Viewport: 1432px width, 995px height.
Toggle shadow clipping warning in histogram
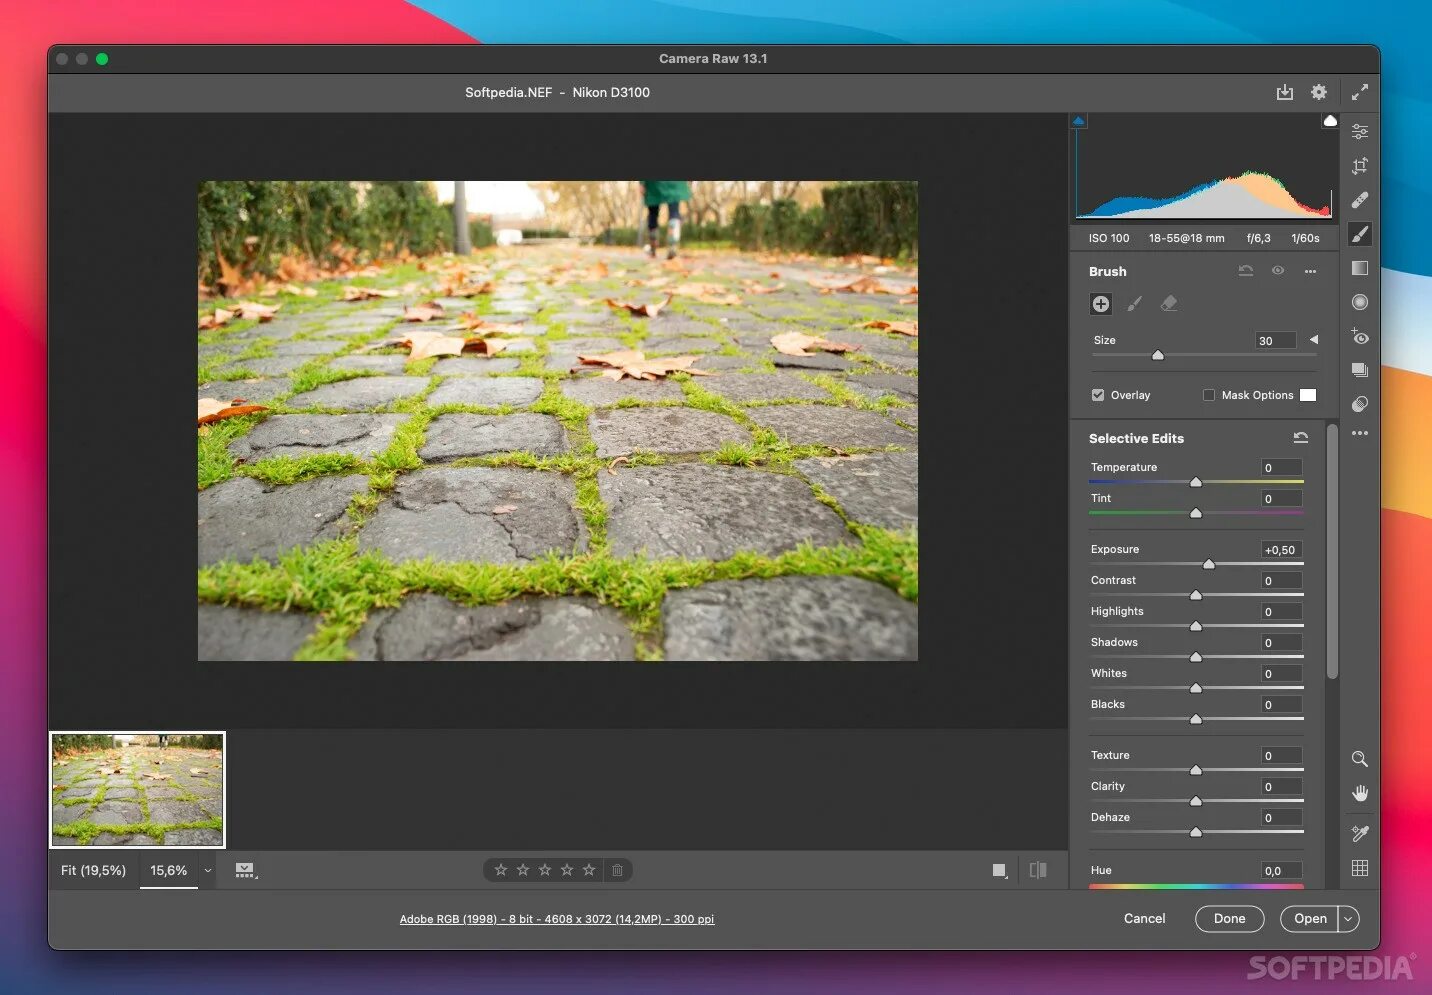pyautogui.click(x=1078, y=121)
